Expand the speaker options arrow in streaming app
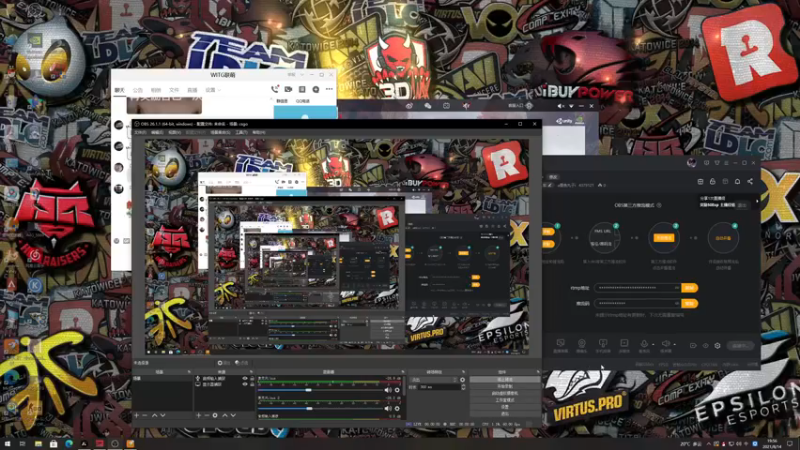 coord(674,344)
